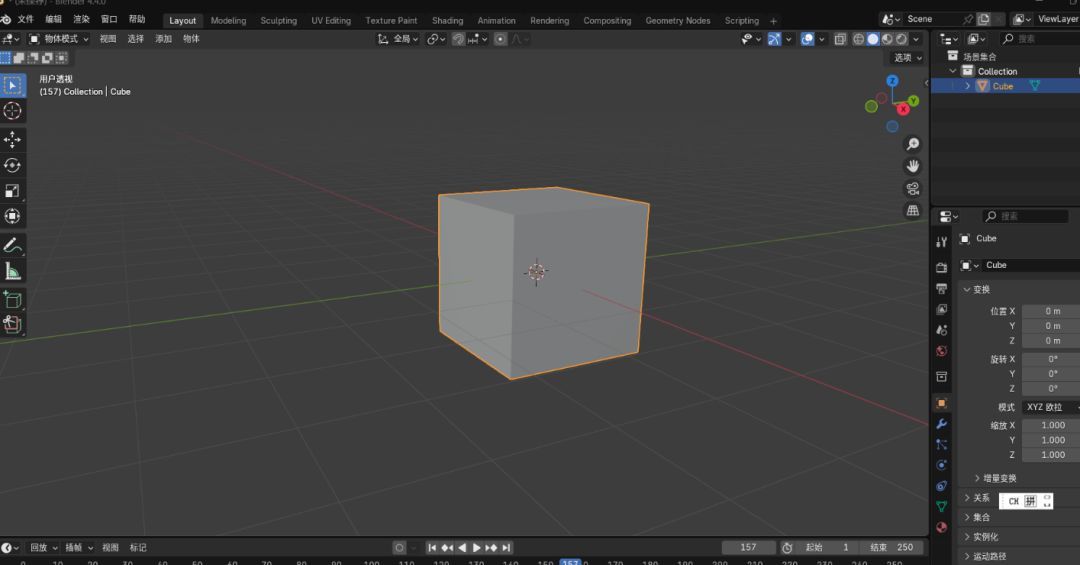Switch to the Sculpting workspace tab
The height and width of the screenshot is (565, 1080).
278,20
